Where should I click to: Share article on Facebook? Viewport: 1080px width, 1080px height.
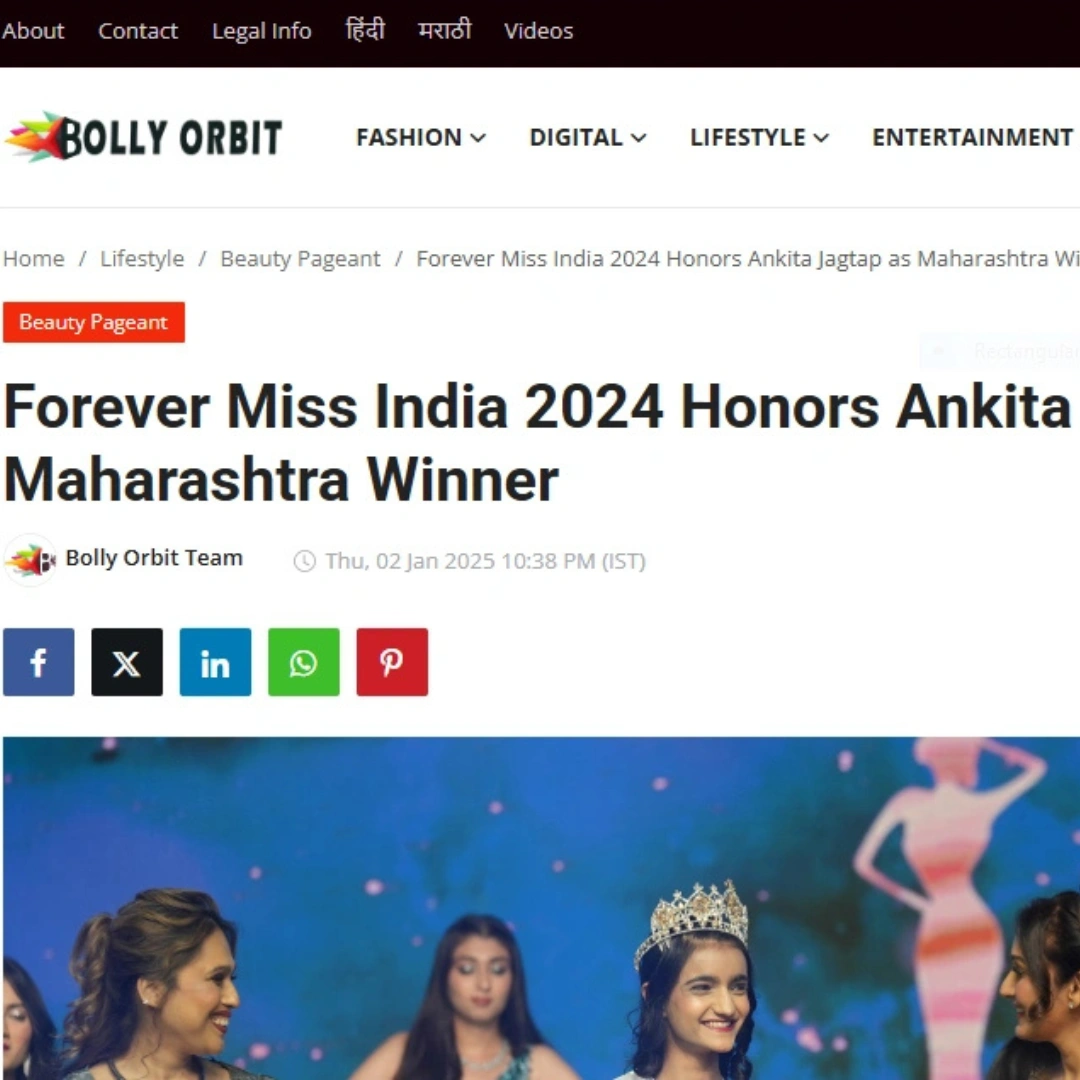[x=39, y=662]
